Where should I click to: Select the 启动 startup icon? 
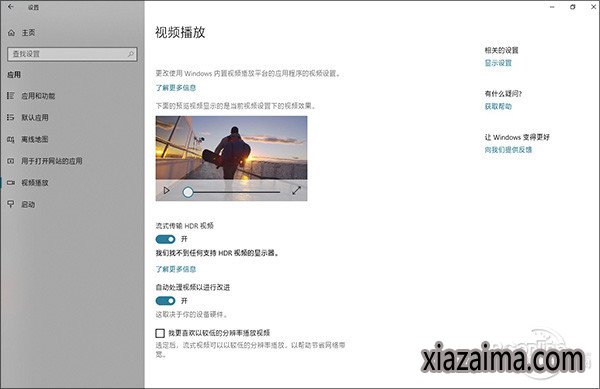point(11,204)
